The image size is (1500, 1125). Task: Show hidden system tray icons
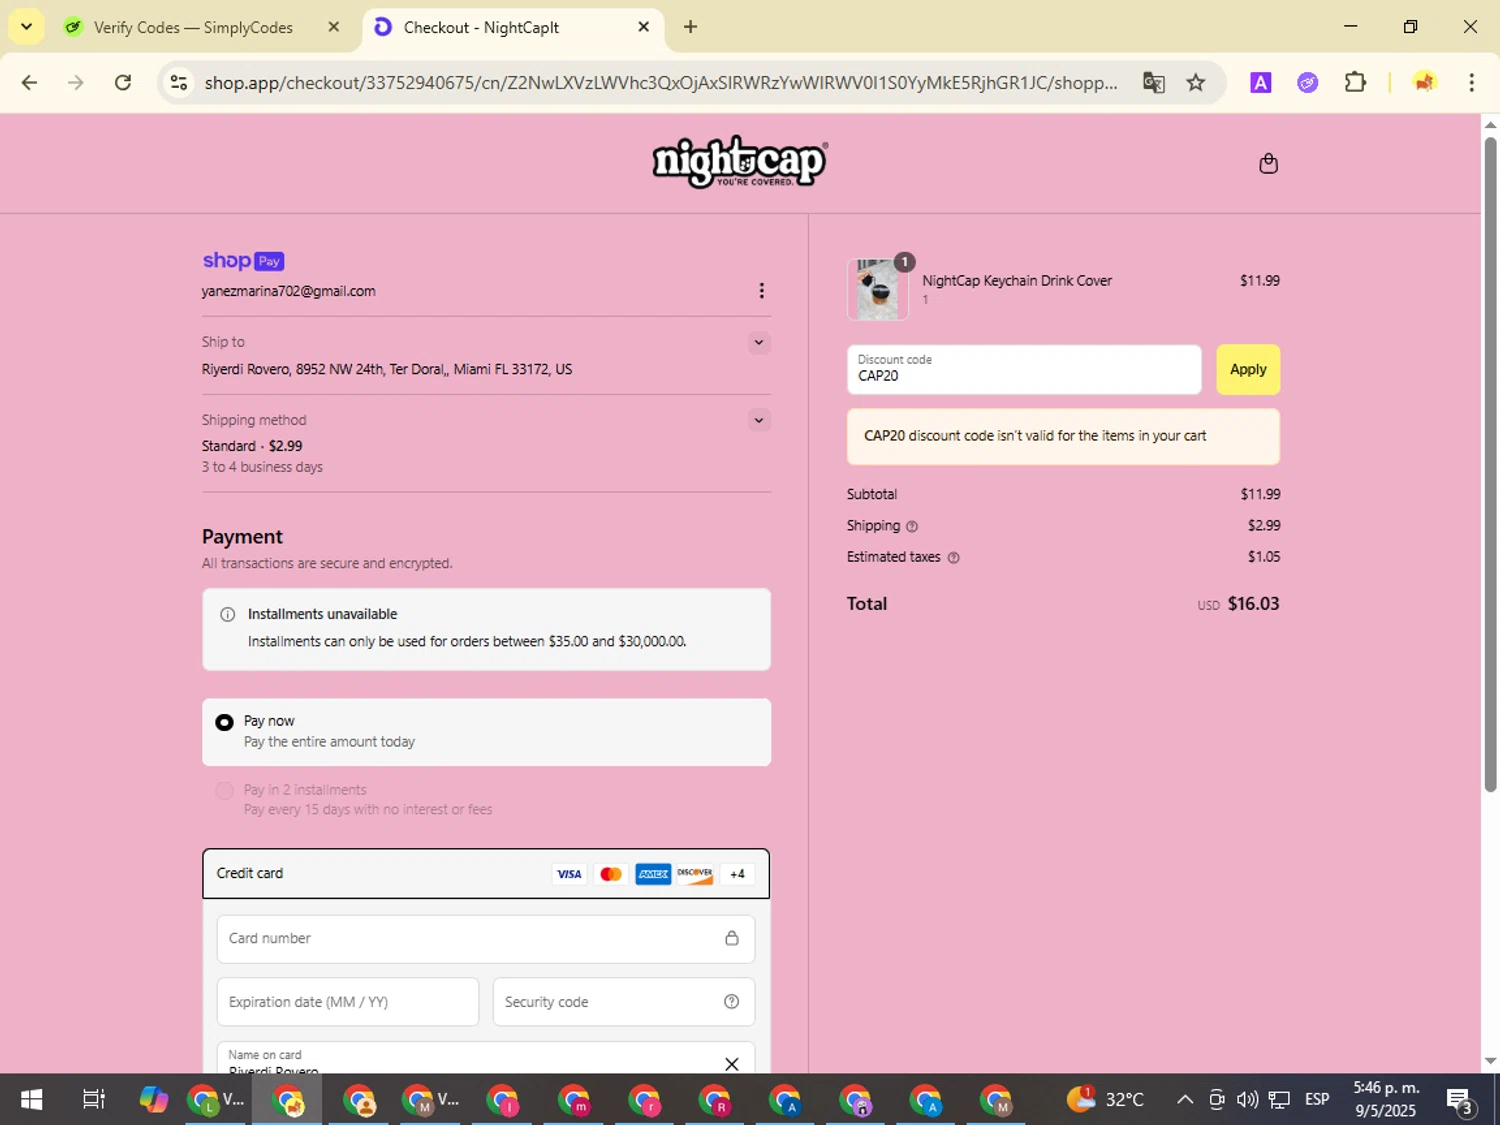[1185, 1100]
